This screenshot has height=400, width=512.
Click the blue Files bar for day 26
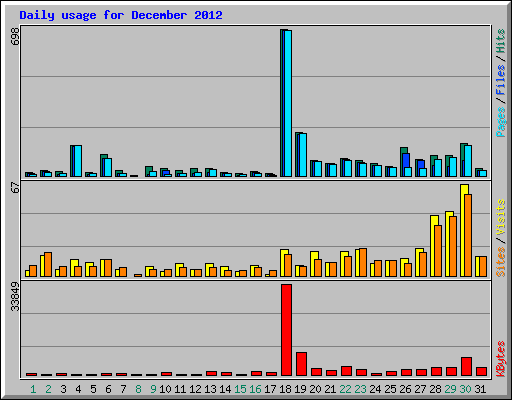point(406,160)
